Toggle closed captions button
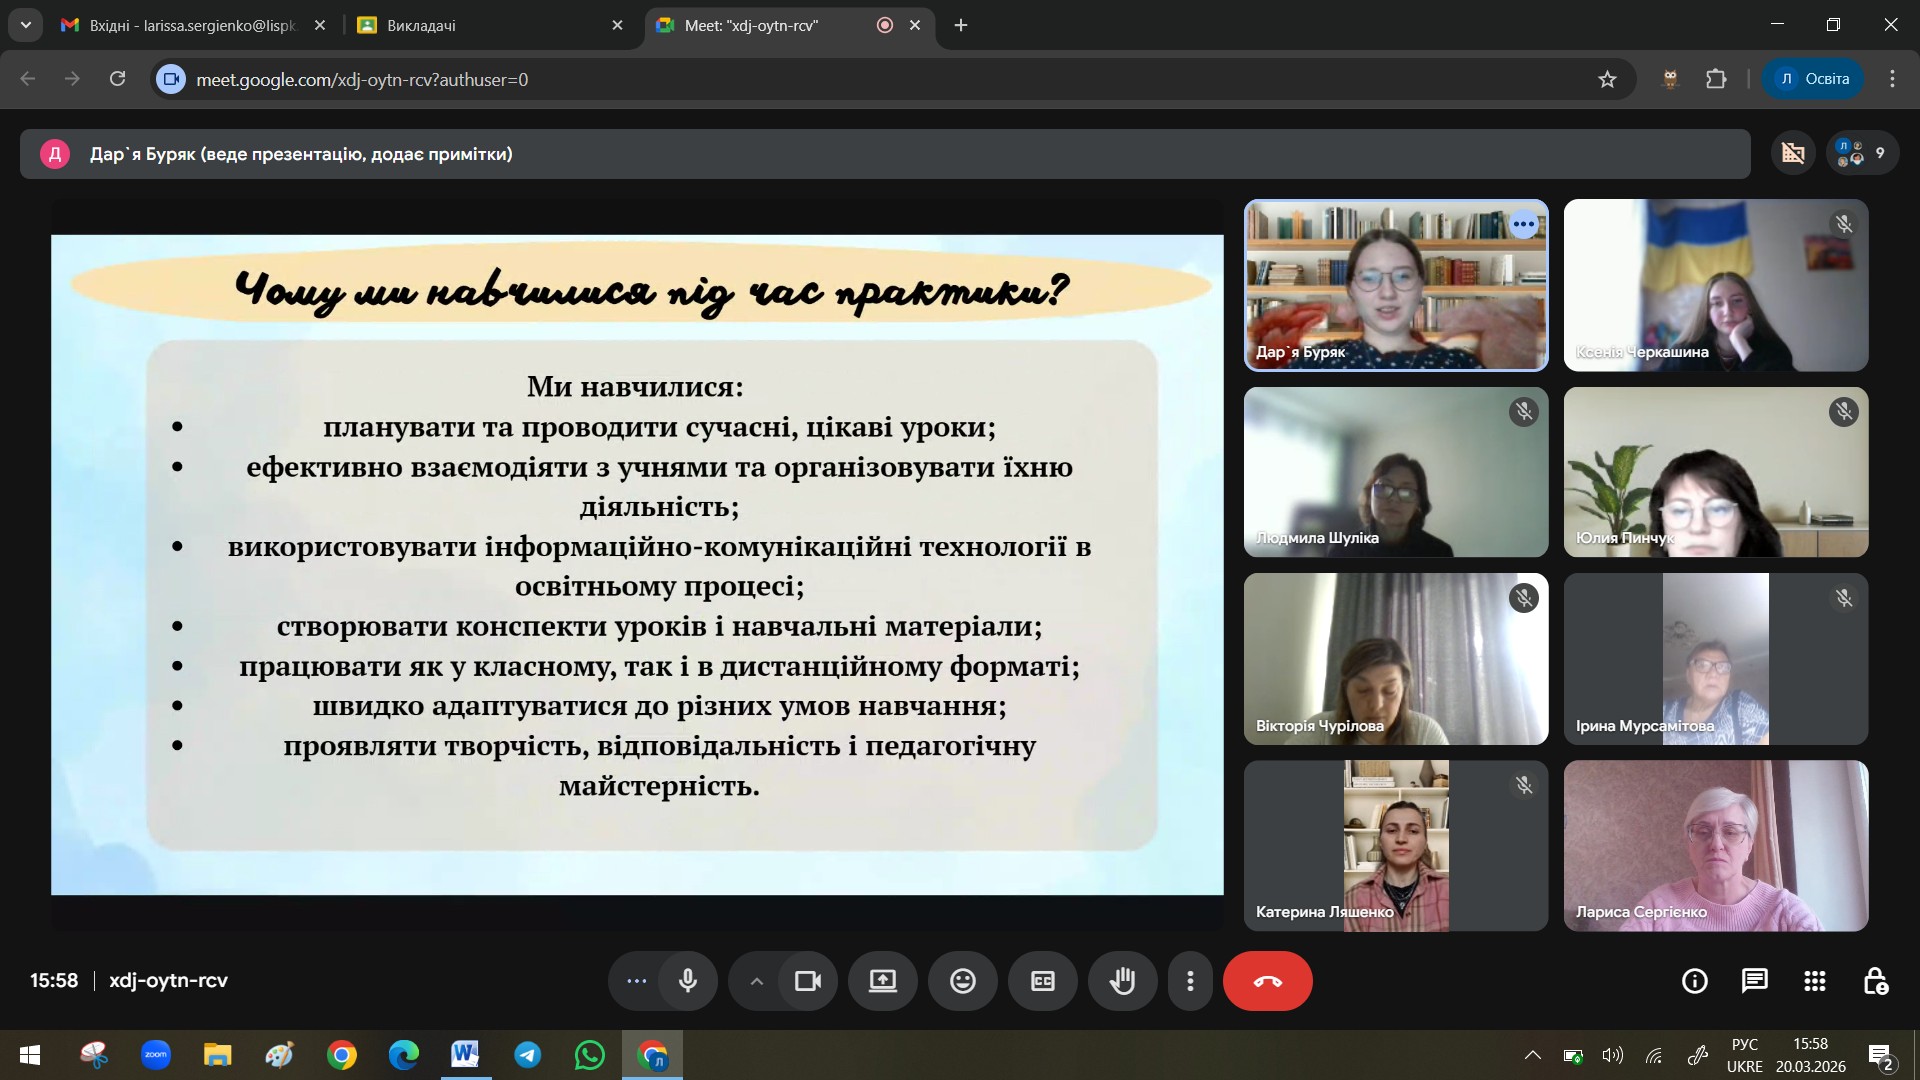The width and height of the screenshot is (1920, 1080). (1042, 981)
